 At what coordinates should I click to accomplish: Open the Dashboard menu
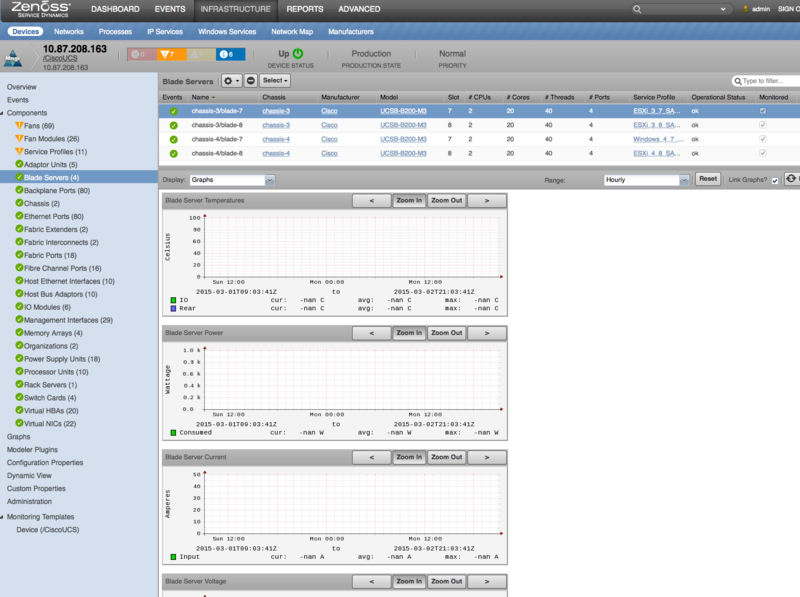tap(115, 9)
